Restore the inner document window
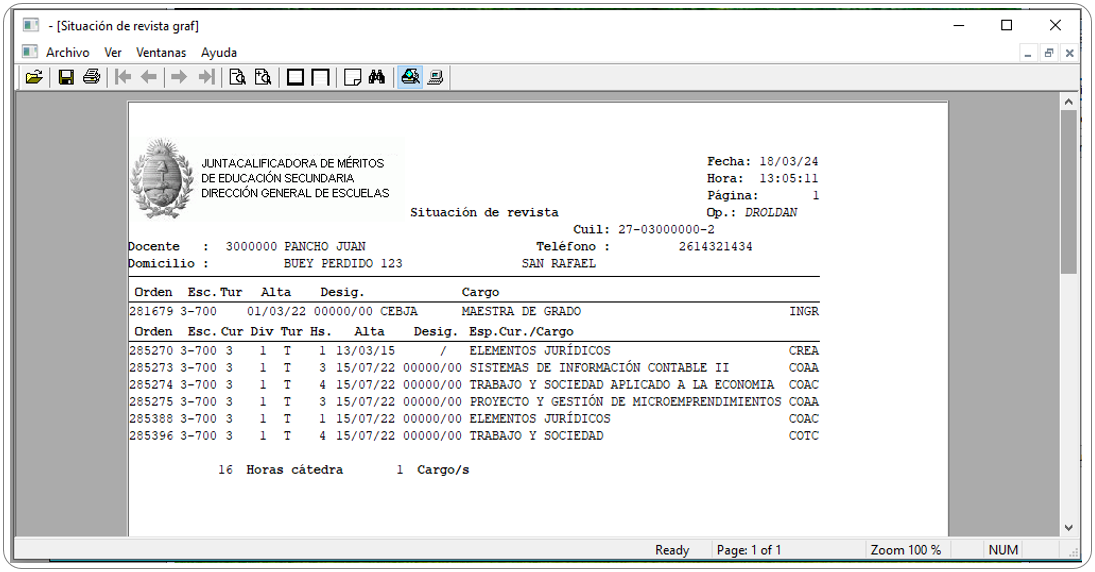The width and height of the screenshot is (1095, 572). [x=1048, y=53]
